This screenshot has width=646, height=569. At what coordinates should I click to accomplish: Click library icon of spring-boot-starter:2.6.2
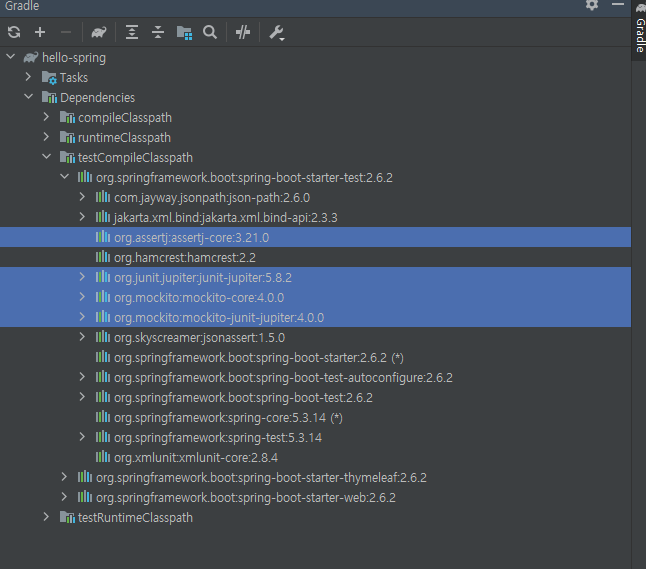point(103,357)
